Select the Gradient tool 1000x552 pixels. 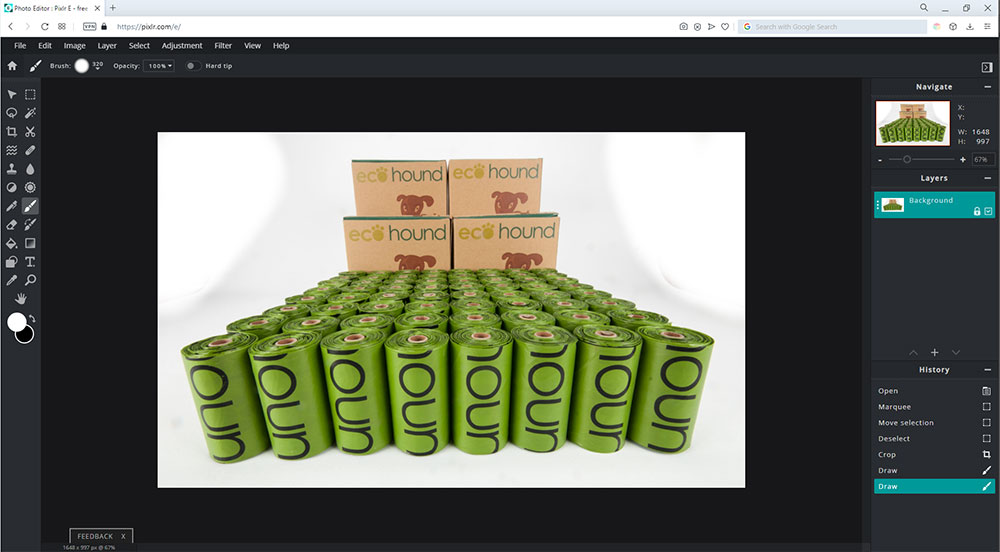tap(30, 243)
